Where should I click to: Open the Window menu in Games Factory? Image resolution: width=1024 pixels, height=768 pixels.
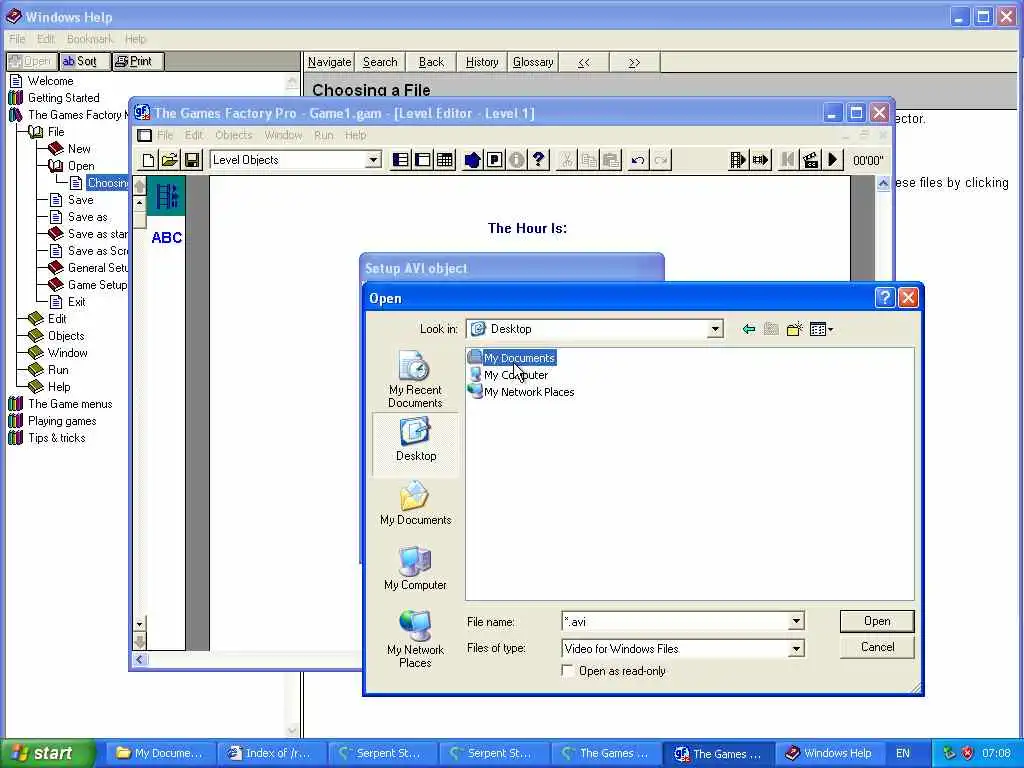(283, 135)
